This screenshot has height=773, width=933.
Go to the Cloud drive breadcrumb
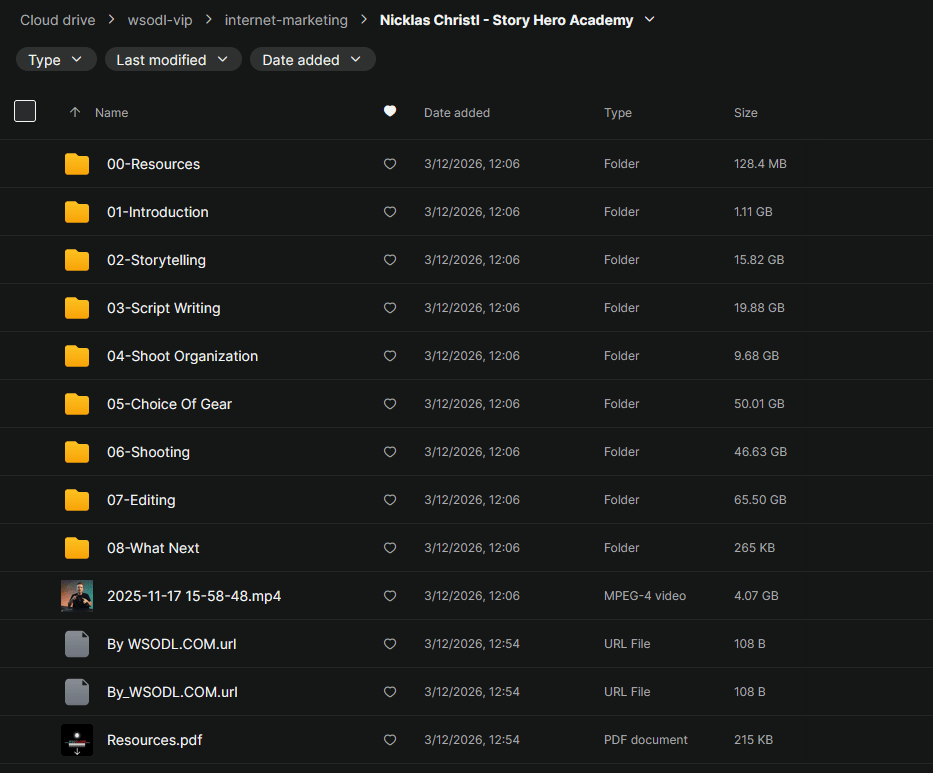point(58,20)
